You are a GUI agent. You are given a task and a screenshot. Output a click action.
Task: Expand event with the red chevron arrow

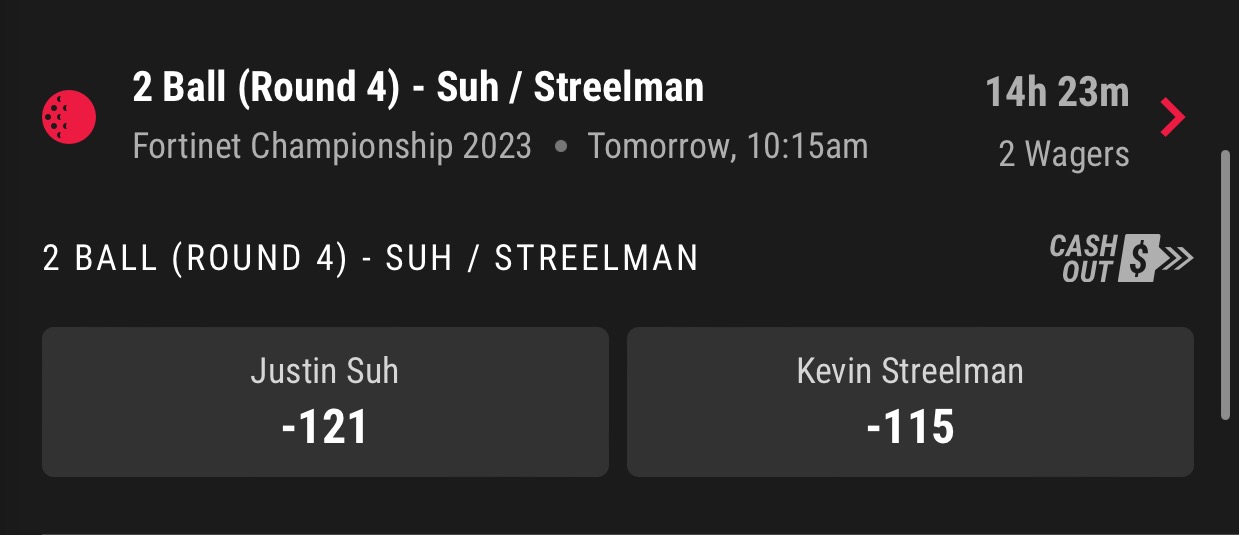point(1172,118)
